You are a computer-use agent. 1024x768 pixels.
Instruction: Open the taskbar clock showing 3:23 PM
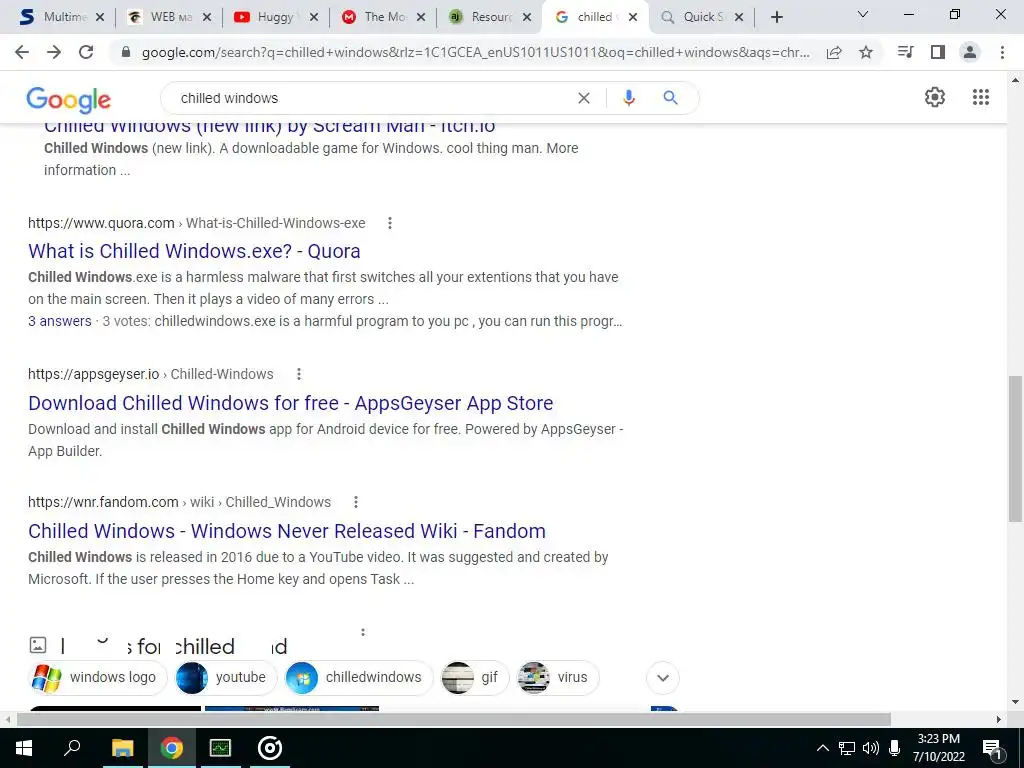click(x=938, y=748)
